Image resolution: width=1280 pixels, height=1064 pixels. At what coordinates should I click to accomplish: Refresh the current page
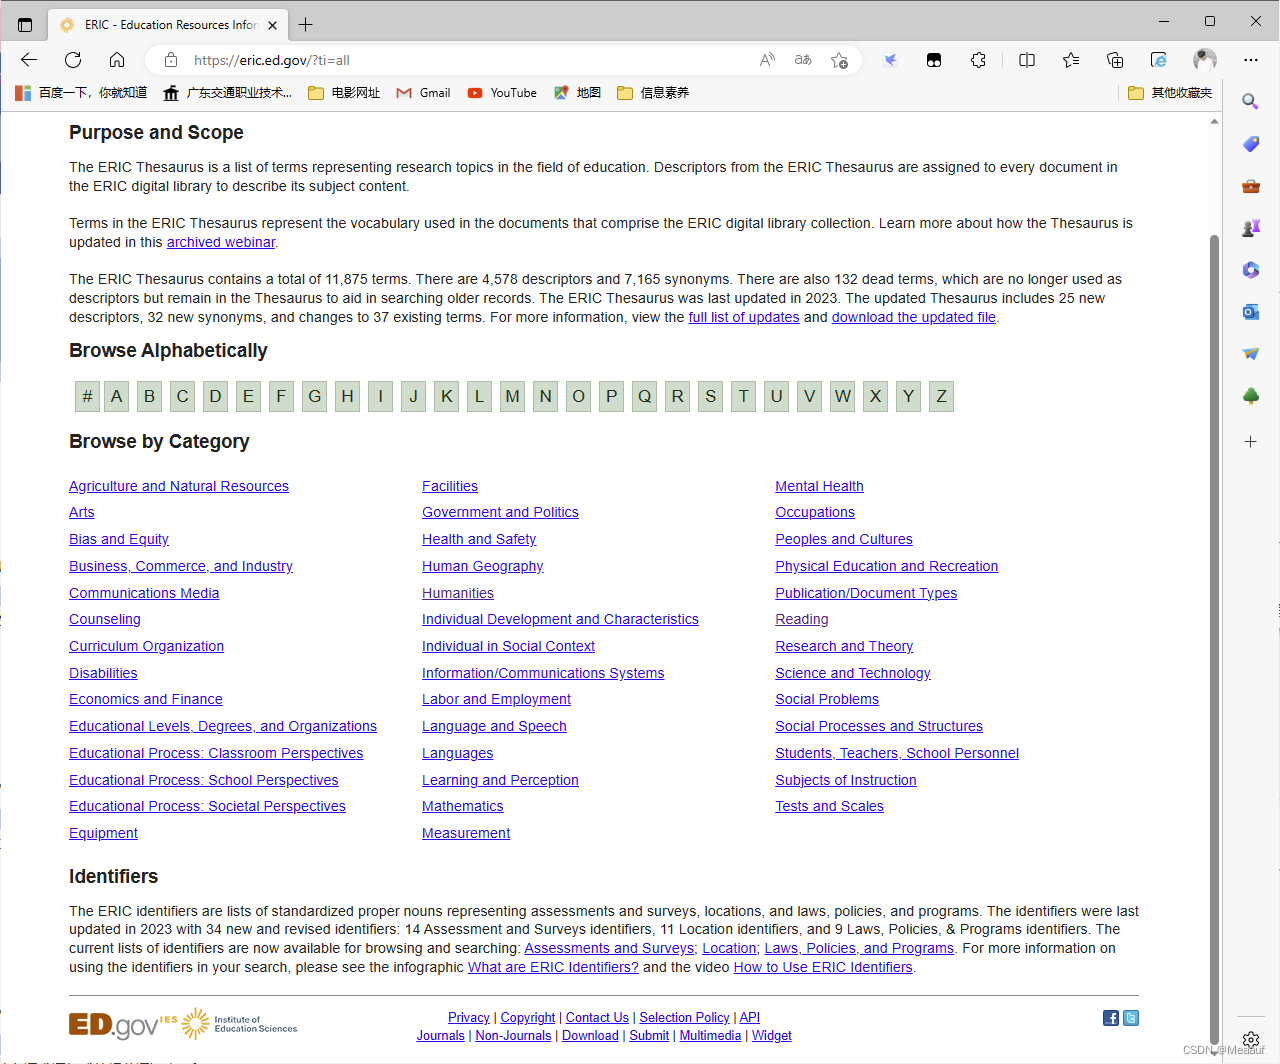(x=73, y=60)
